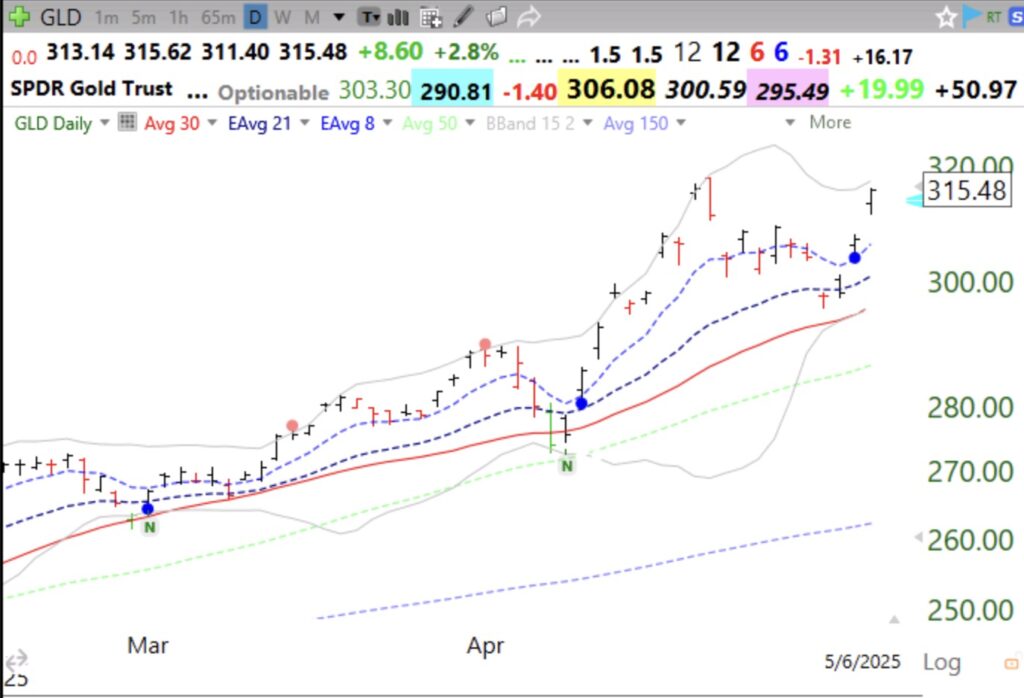Click the +19.99 green value
The width and height of the screenshot is (1024, 698).
coord(882,88)
